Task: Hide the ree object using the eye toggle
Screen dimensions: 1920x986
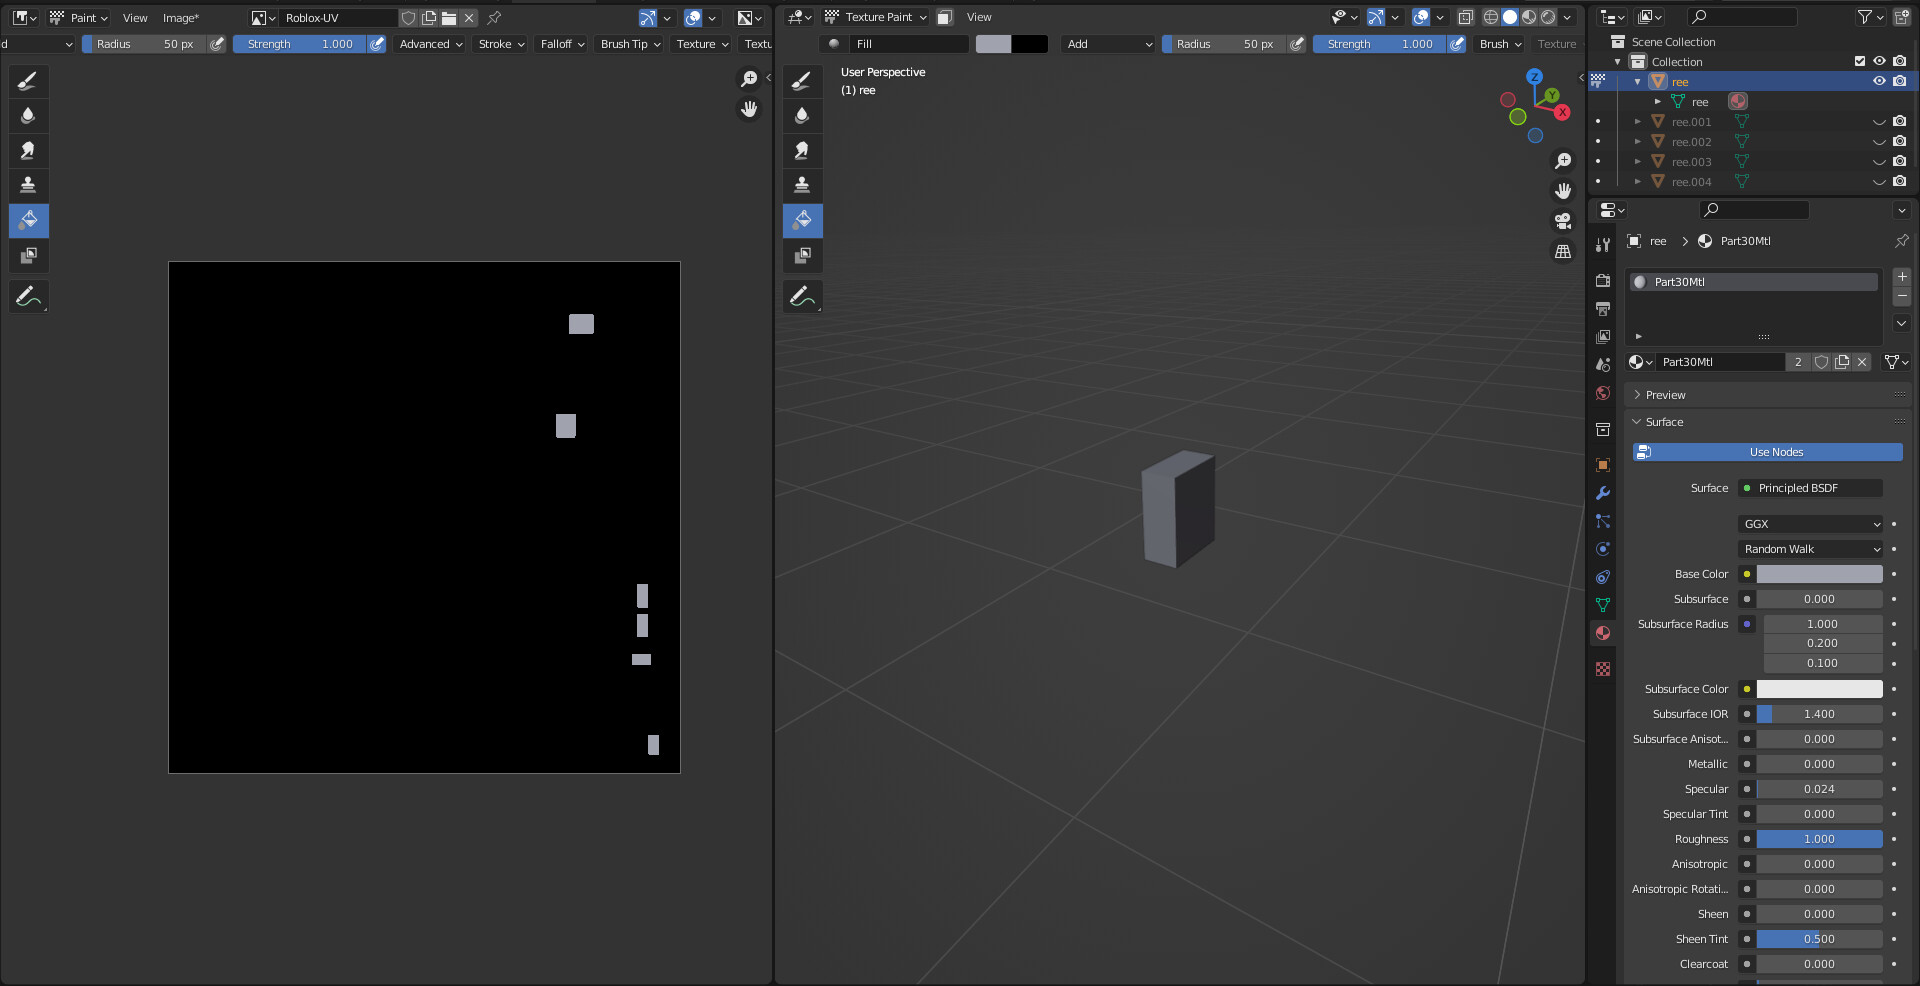Action: [1879, 81]
